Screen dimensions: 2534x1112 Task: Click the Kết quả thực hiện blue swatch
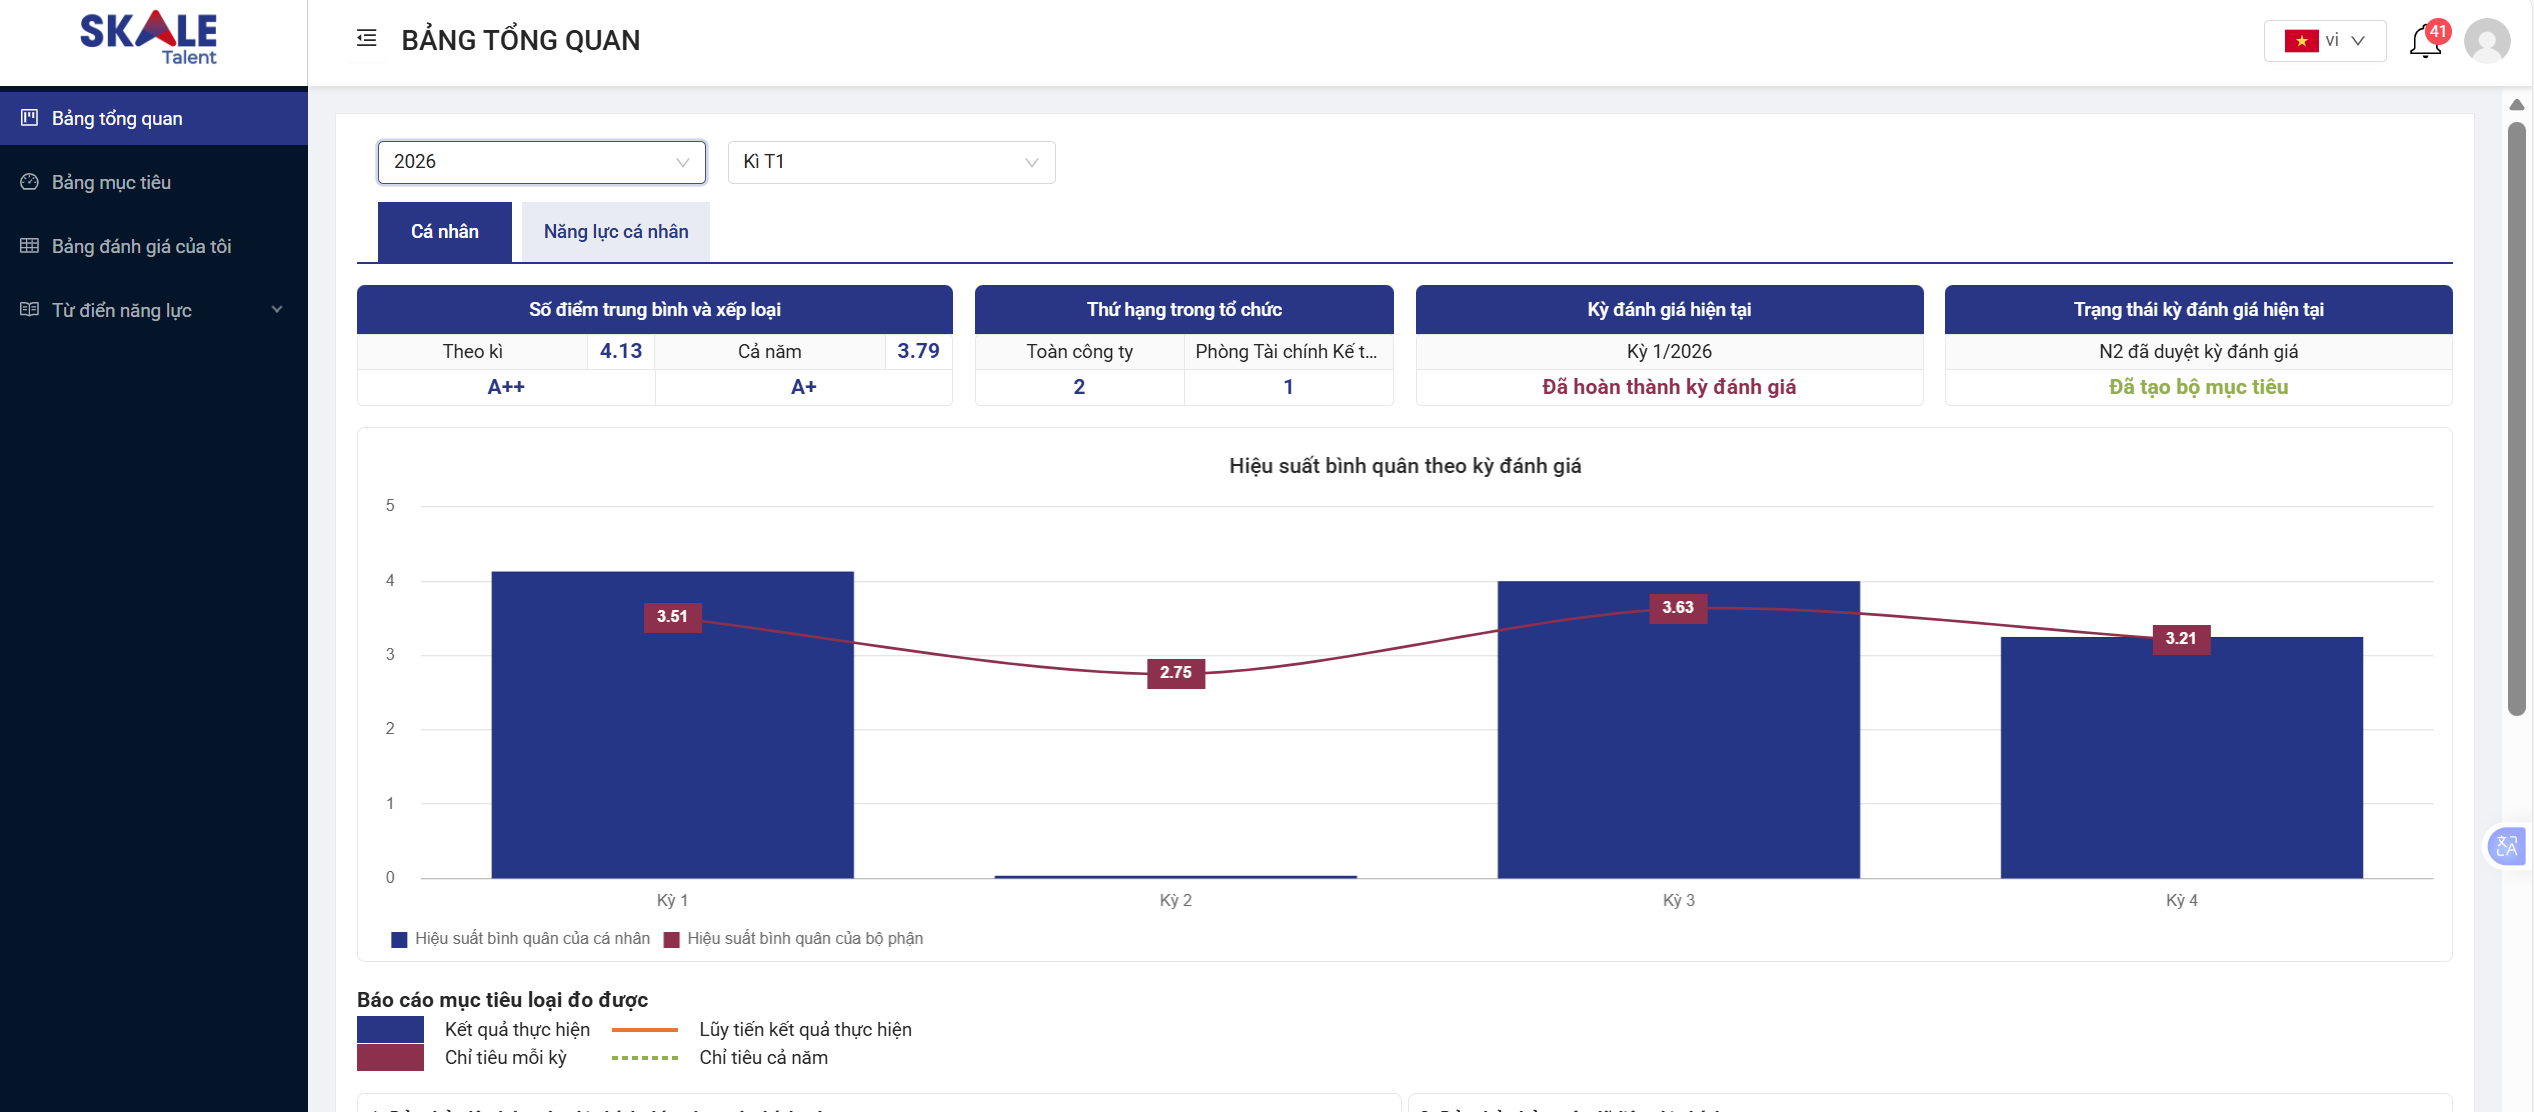click(390, 1029)
